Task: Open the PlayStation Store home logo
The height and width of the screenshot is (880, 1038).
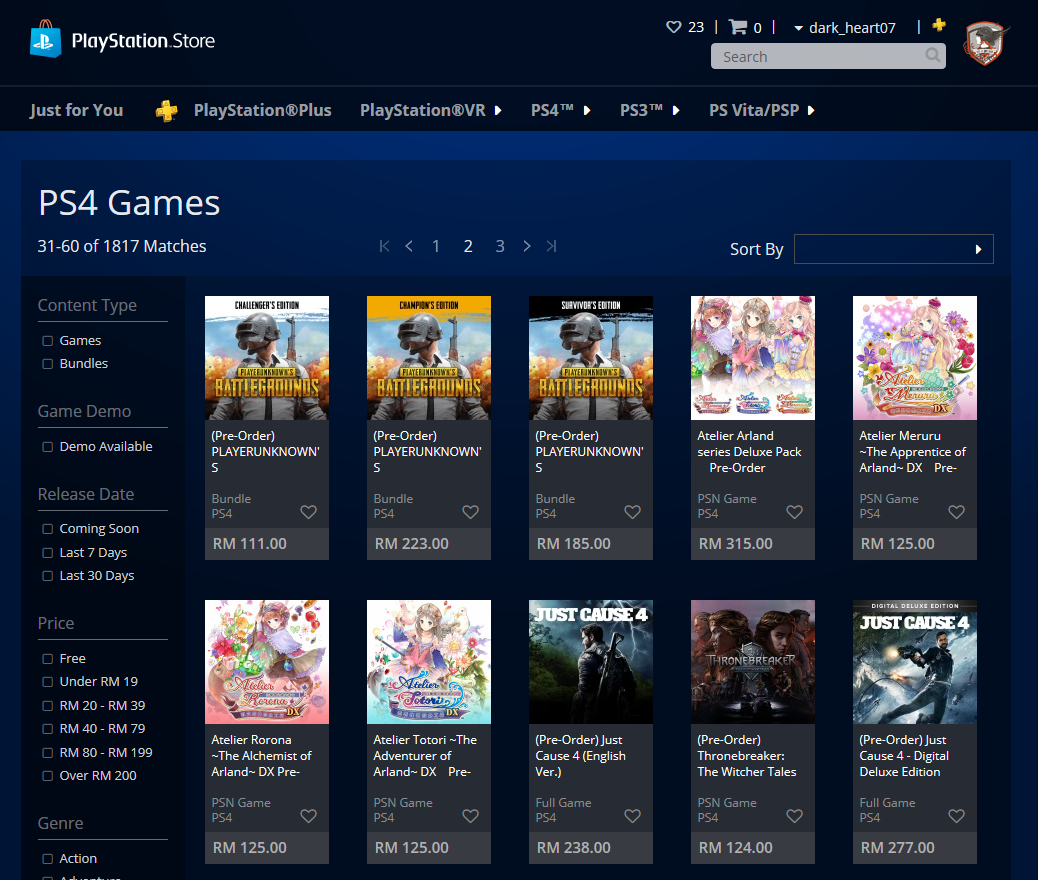Action: click(x=122, y=40)
